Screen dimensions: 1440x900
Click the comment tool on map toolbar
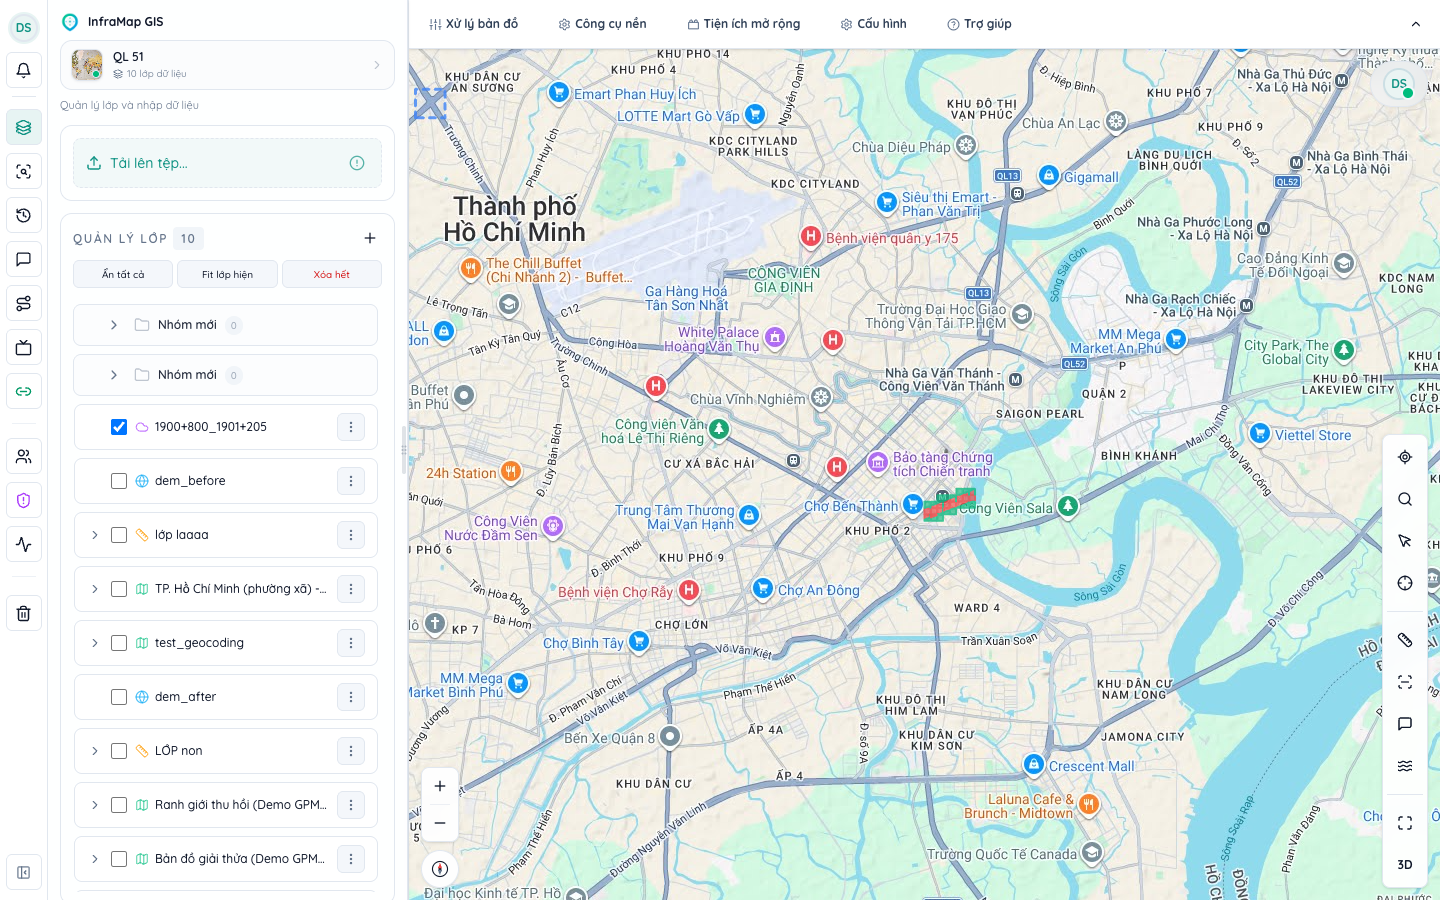1405,724
